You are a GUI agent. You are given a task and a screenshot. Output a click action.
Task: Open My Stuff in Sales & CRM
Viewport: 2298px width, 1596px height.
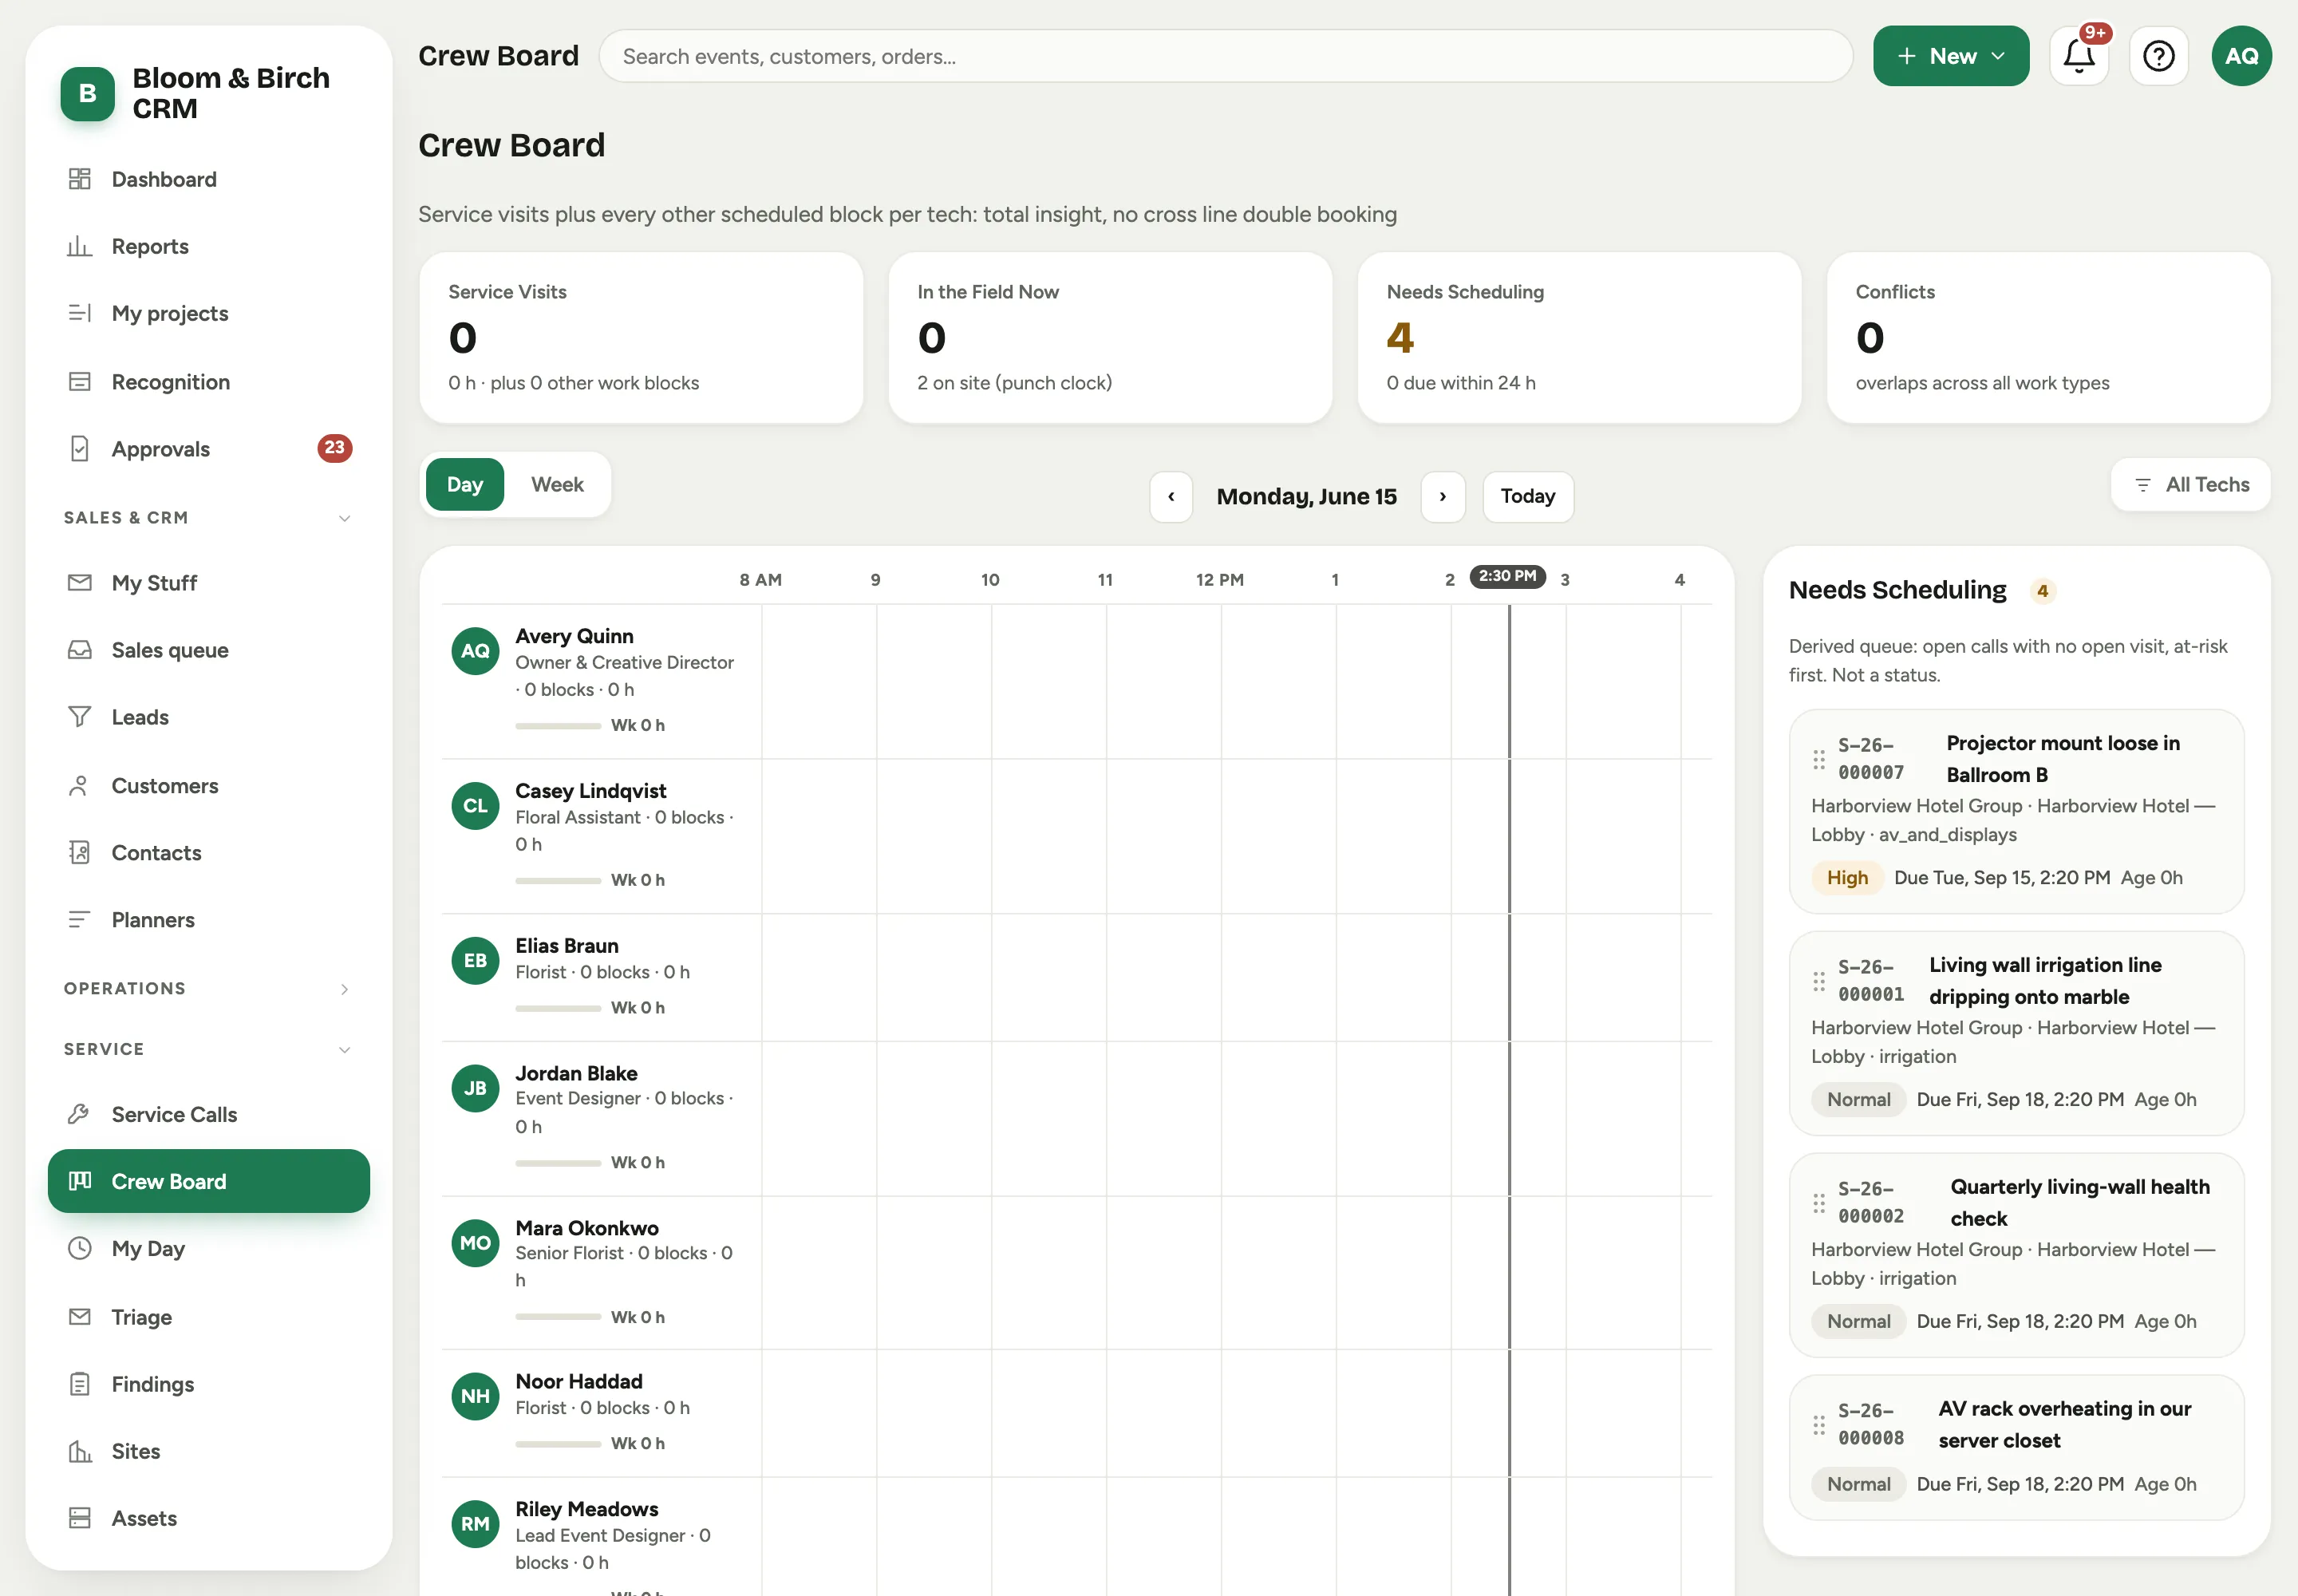pos(209,583)
